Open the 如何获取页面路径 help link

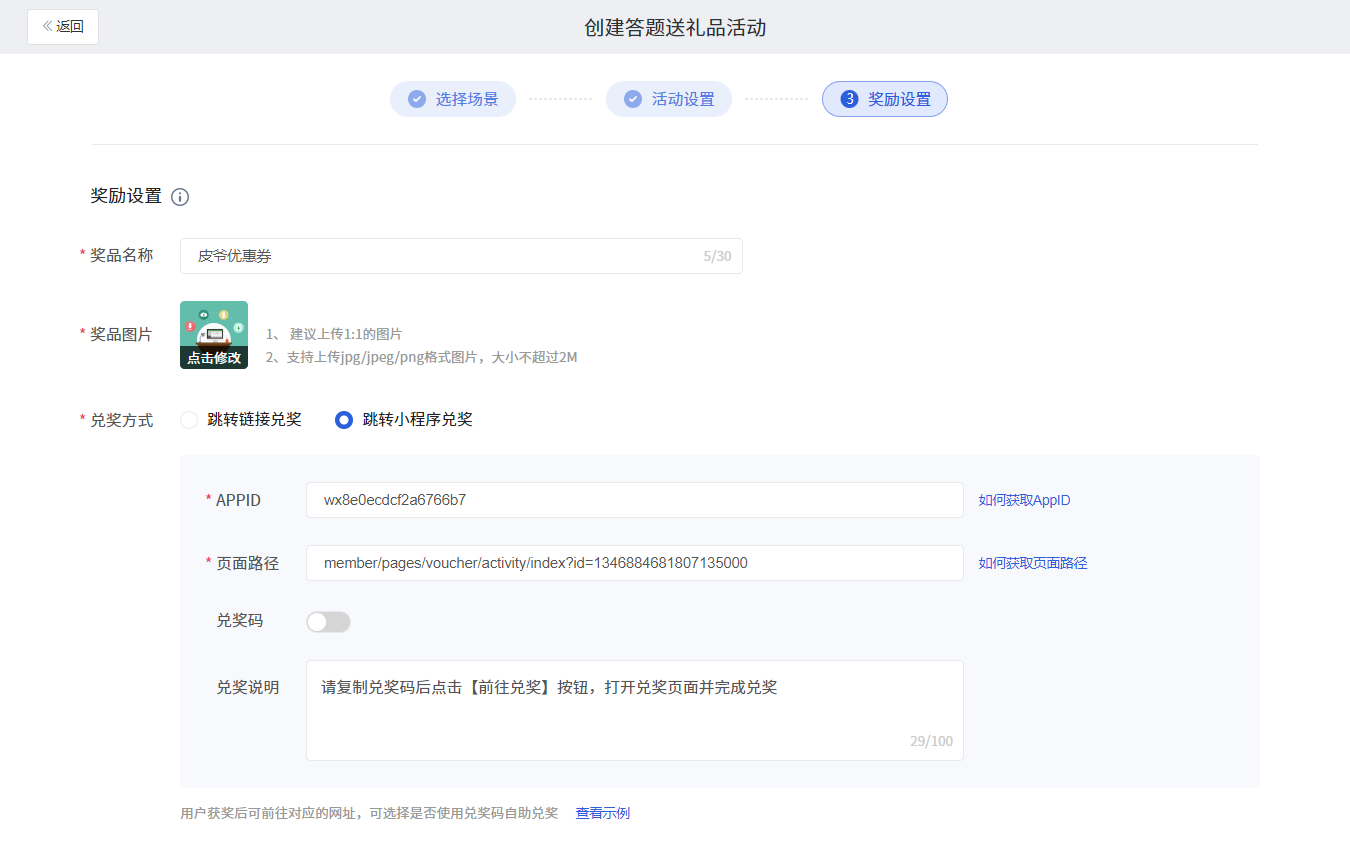tap(1032, 563)
